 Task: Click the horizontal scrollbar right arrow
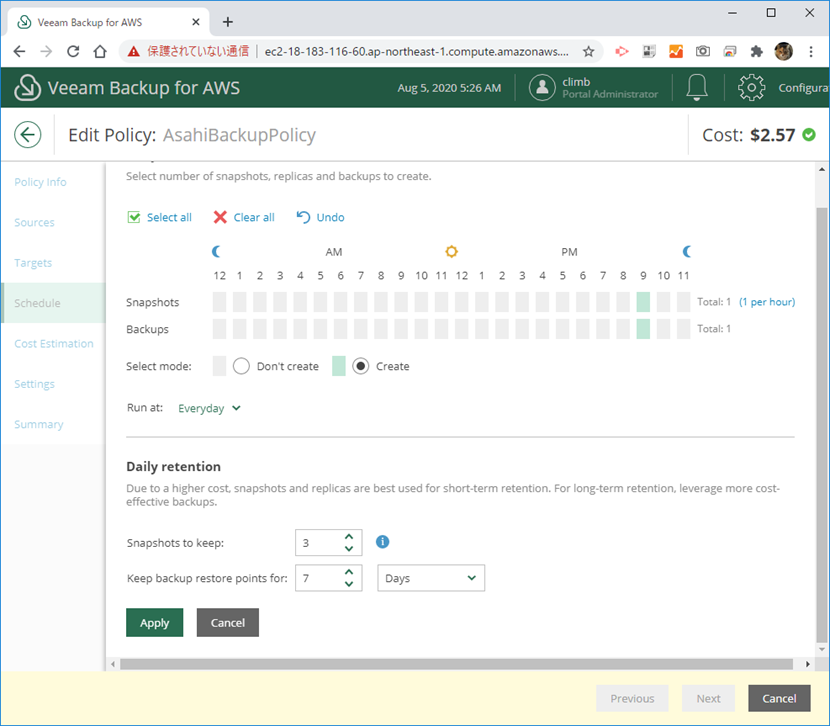pos(807,664)
